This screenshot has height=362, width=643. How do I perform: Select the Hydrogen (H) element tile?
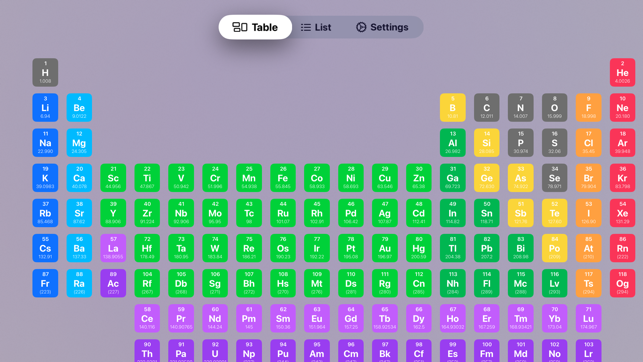coord(45,73)
